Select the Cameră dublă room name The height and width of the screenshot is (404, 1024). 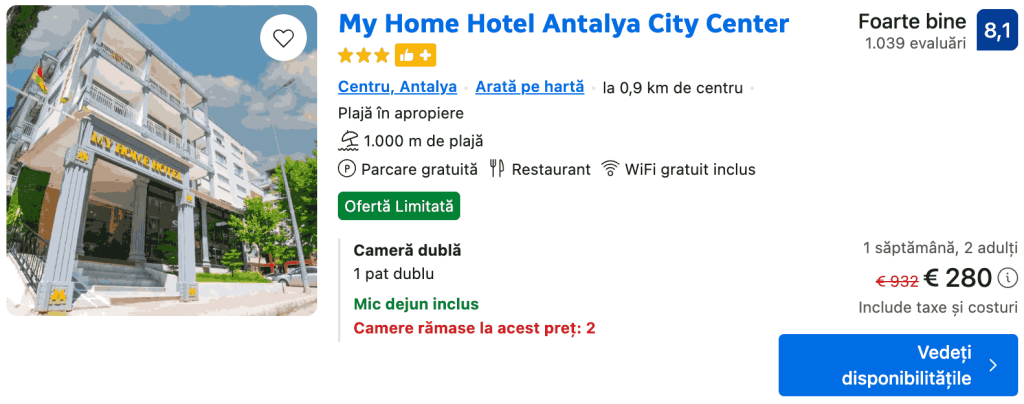[x=407, y=251]
